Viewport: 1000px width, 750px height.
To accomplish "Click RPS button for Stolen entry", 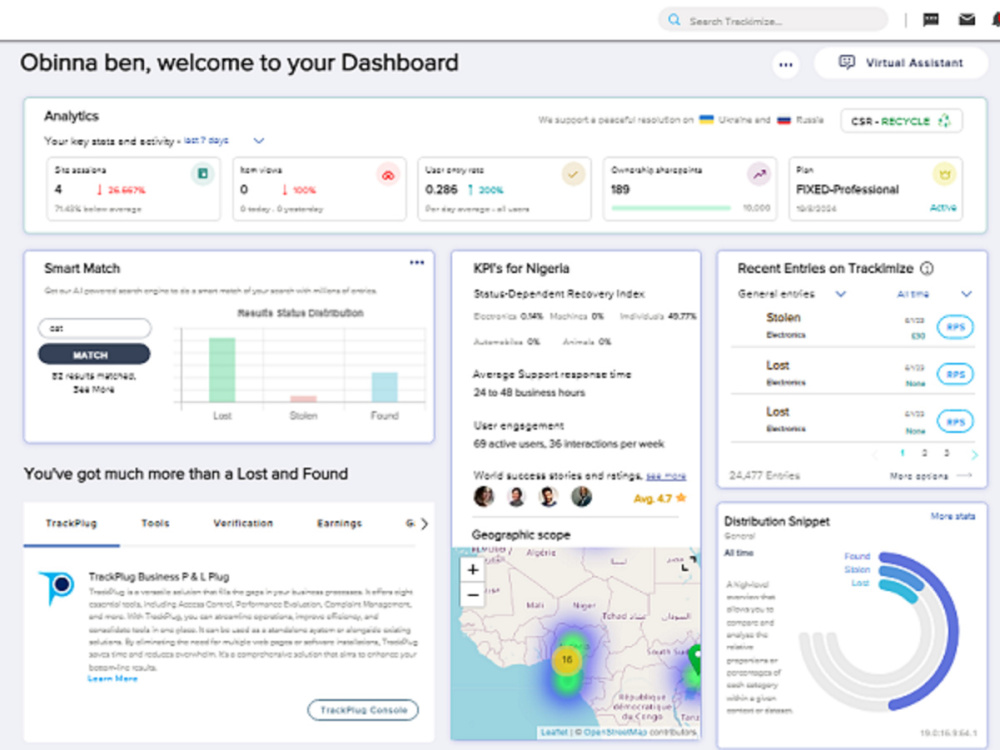I will tap(955, 327).
